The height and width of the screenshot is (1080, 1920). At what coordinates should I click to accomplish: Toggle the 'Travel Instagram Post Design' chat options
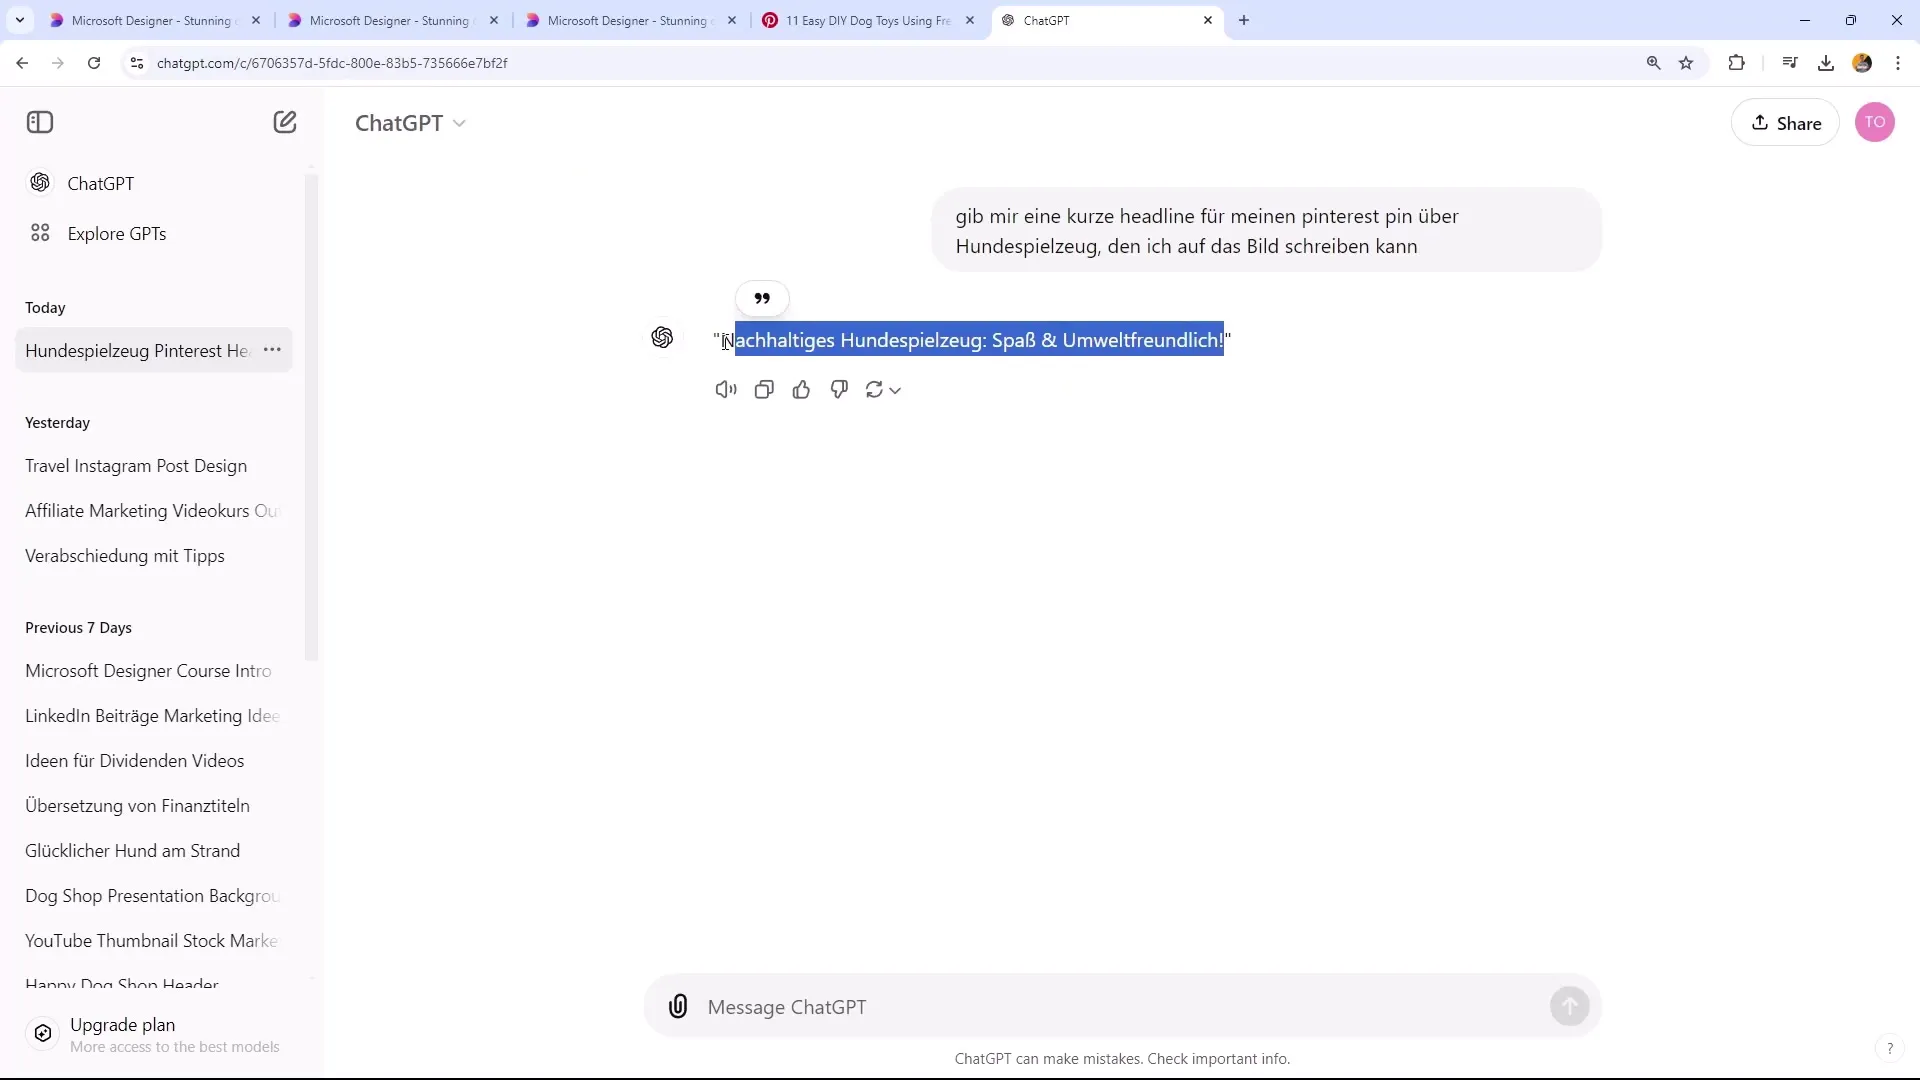tap(272, 464)
